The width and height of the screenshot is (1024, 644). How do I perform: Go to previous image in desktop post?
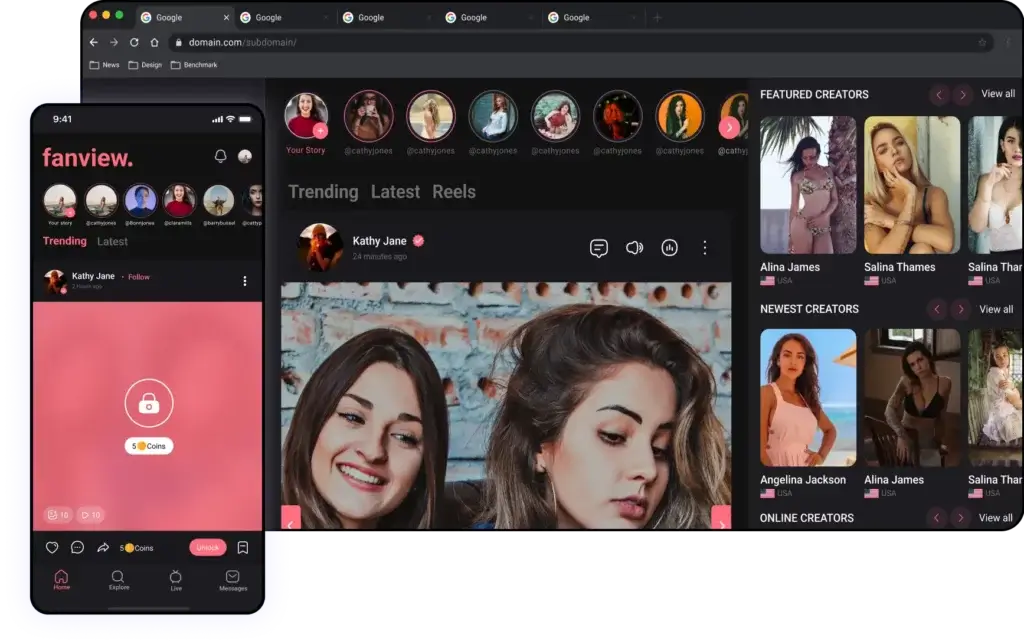tap(291, 518)
